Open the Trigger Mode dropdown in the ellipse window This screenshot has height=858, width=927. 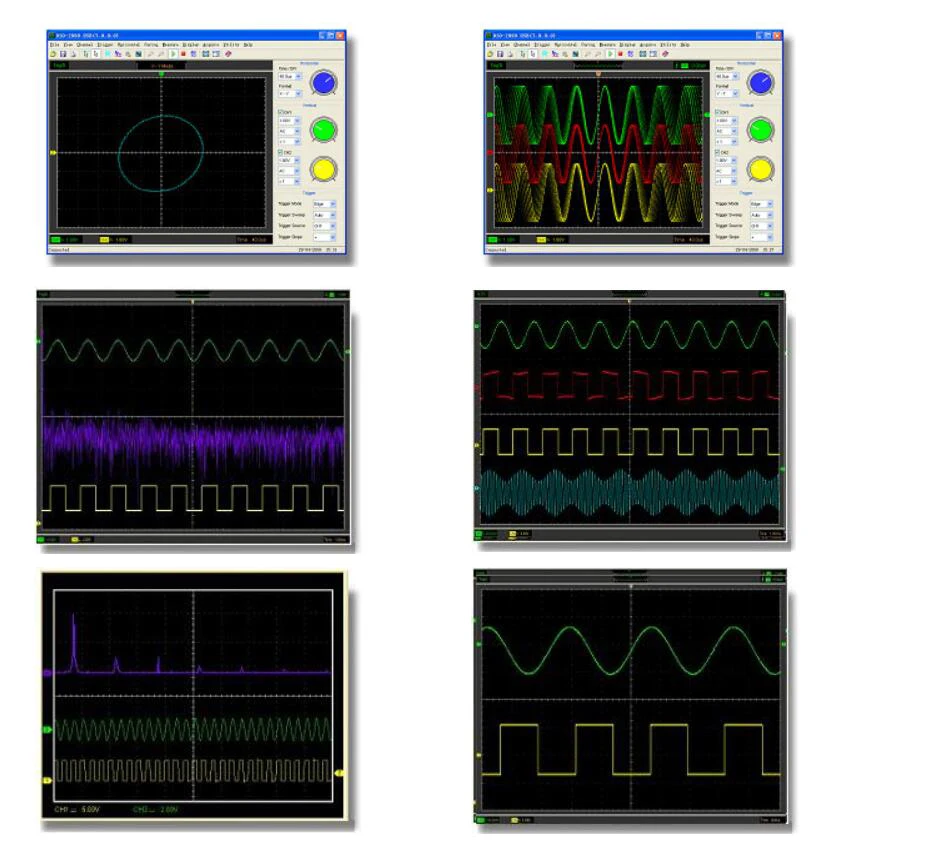point(325,204)
